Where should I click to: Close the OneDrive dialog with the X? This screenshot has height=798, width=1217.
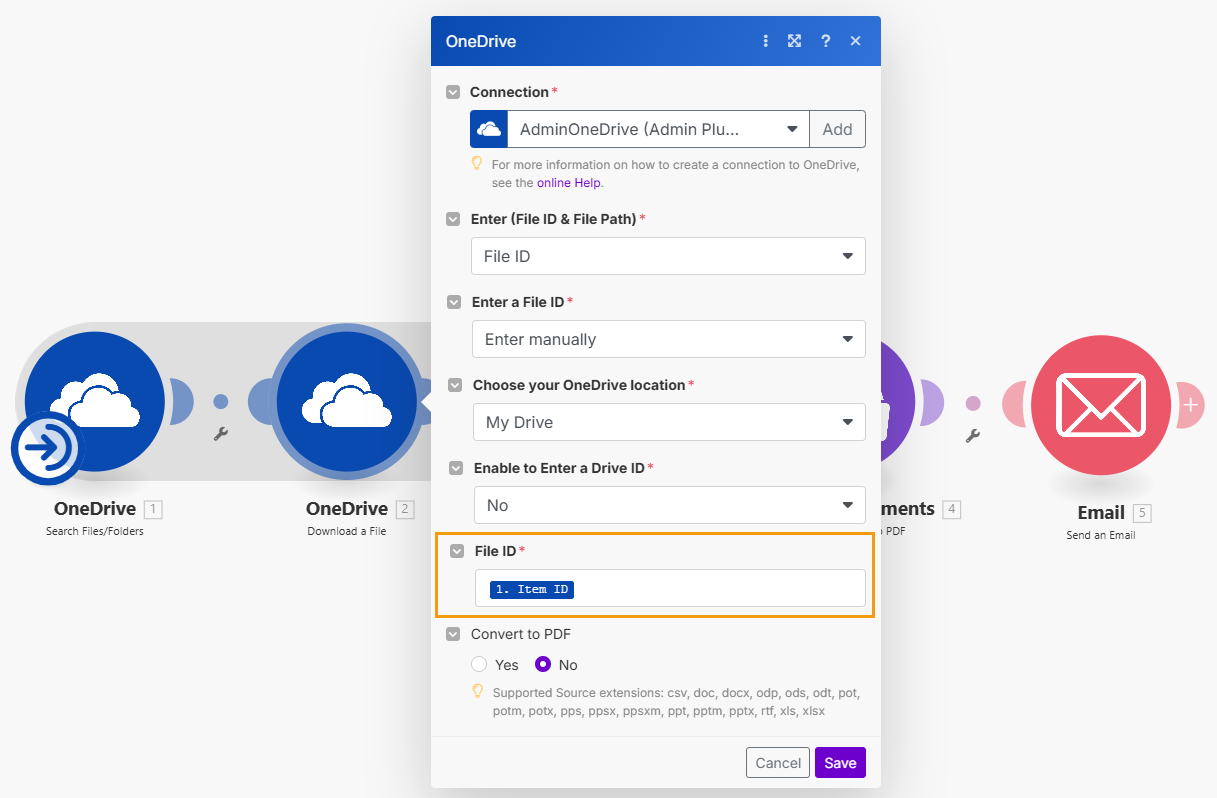point(855,41)
